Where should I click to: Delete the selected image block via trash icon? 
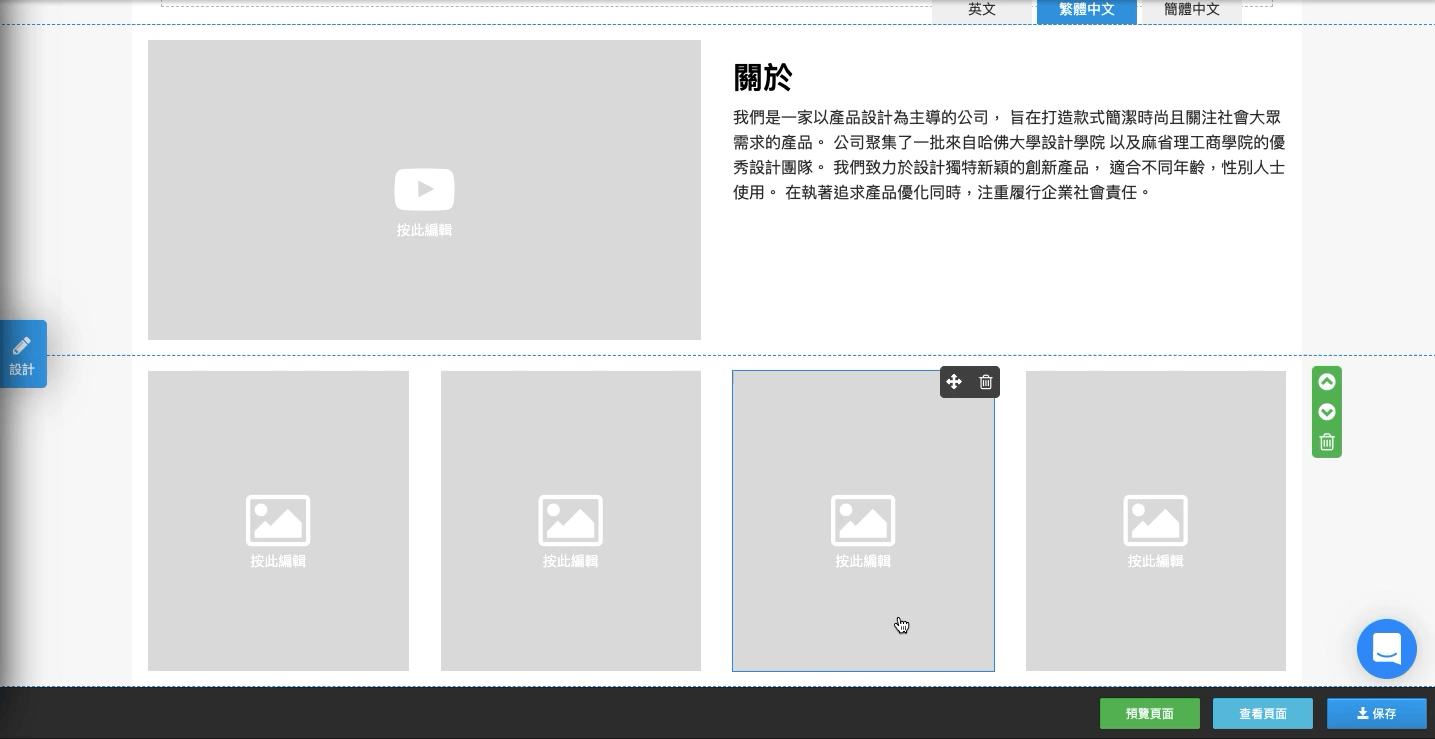pyautogui.click(x=985, y=382)
